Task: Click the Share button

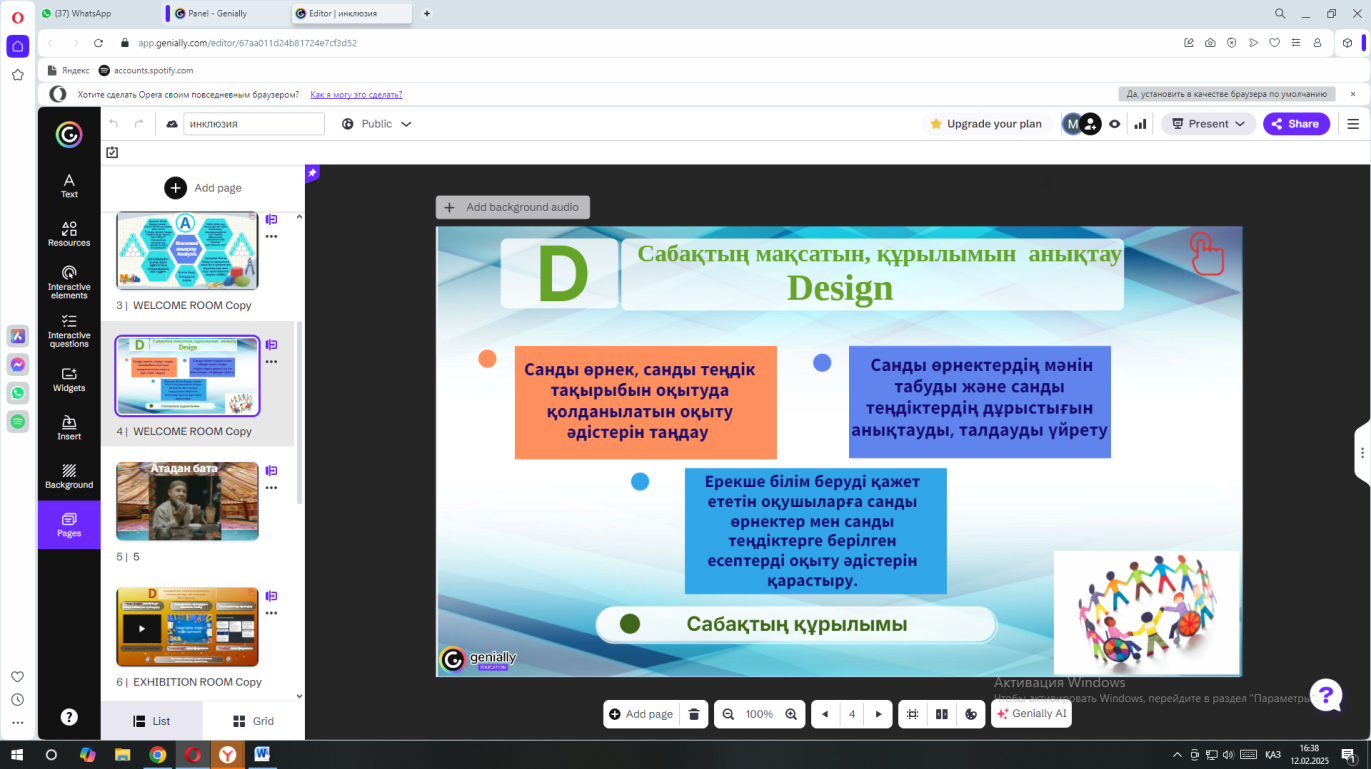Action: point(1295,124)
